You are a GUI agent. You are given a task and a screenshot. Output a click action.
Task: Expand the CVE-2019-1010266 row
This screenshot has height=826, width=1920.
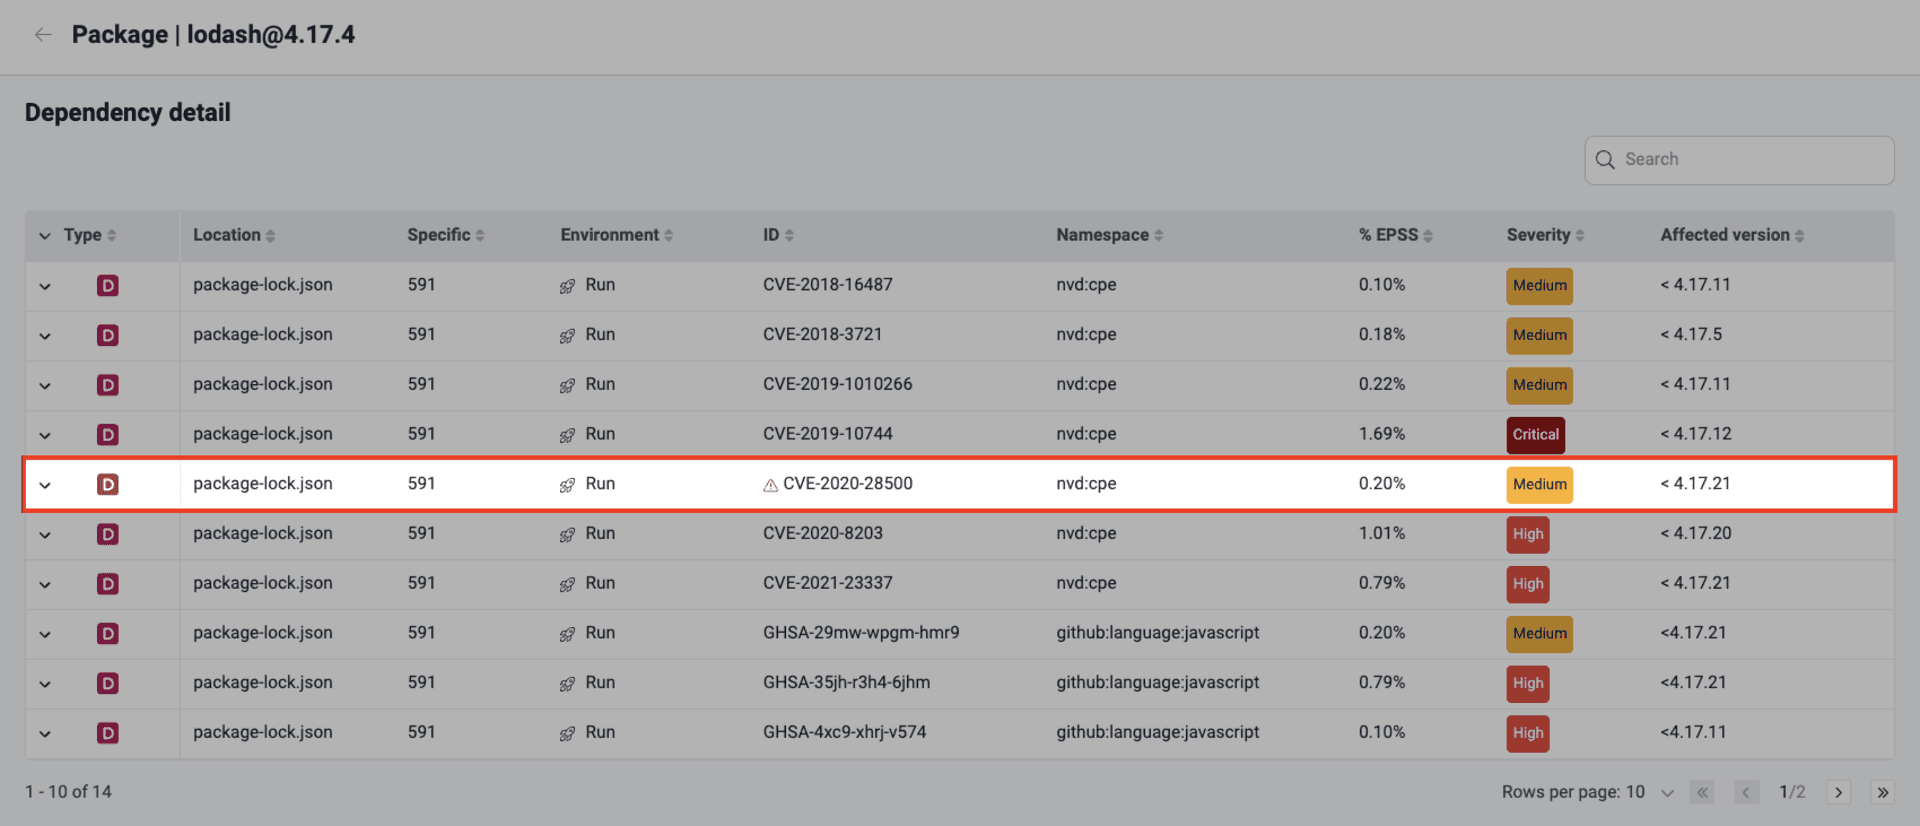point(45,386)
